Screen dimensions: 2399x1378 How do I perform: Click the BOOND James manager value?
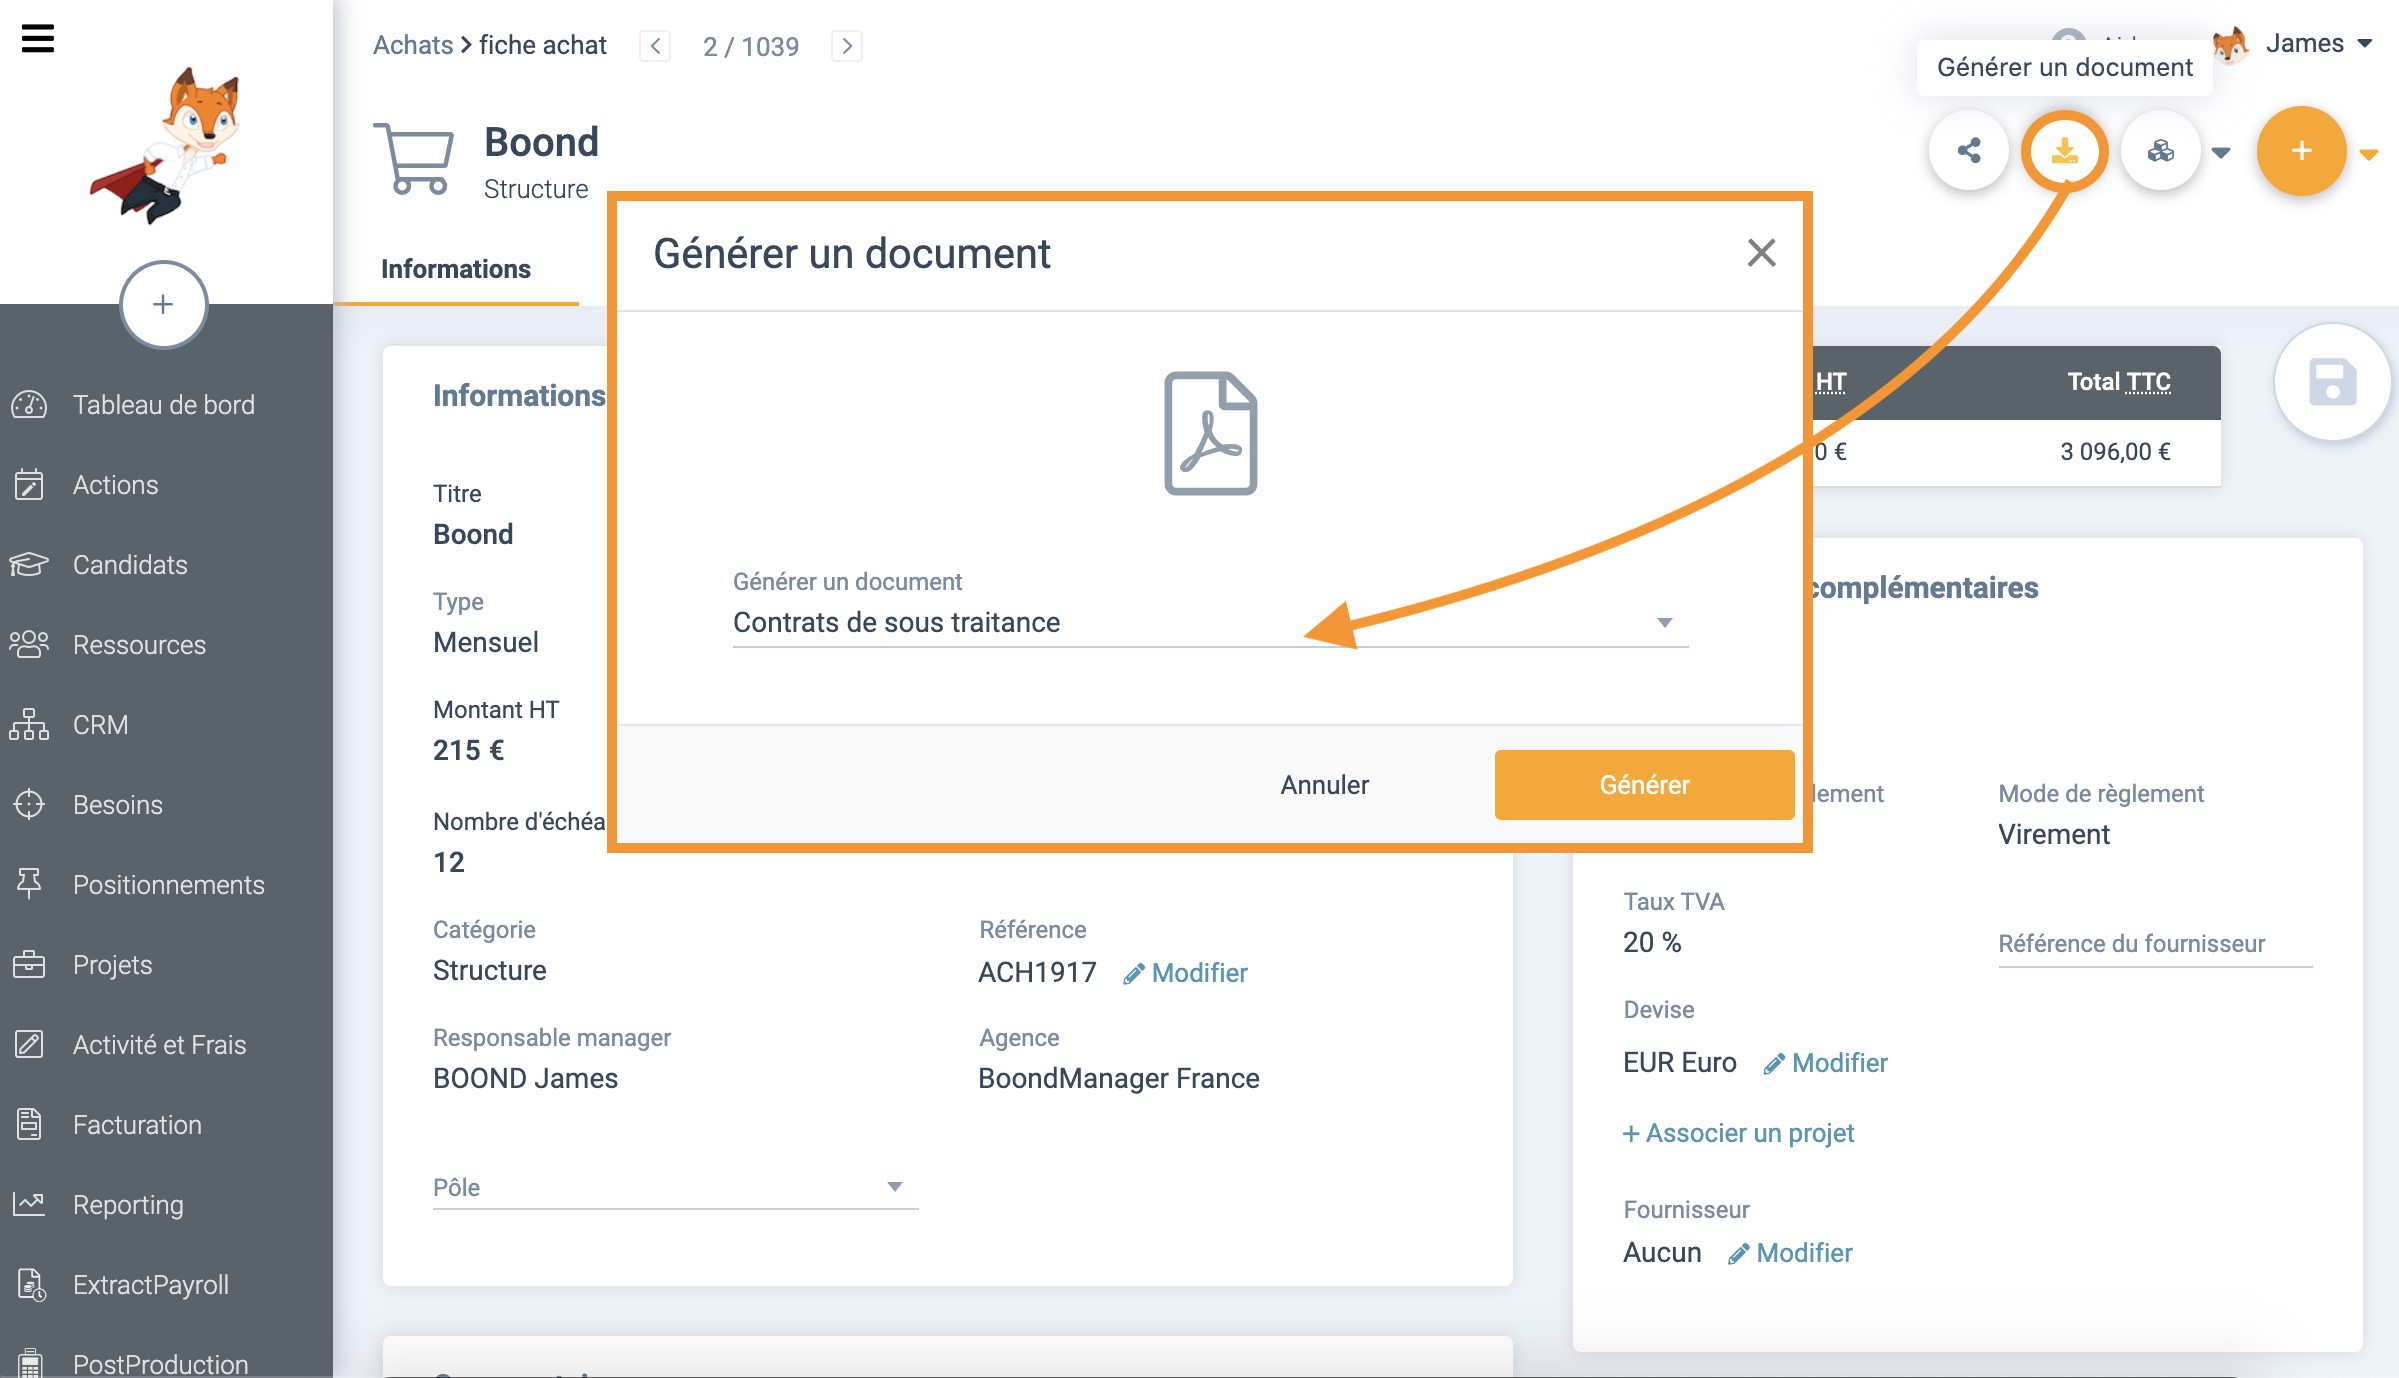[x=525, y=1079]
